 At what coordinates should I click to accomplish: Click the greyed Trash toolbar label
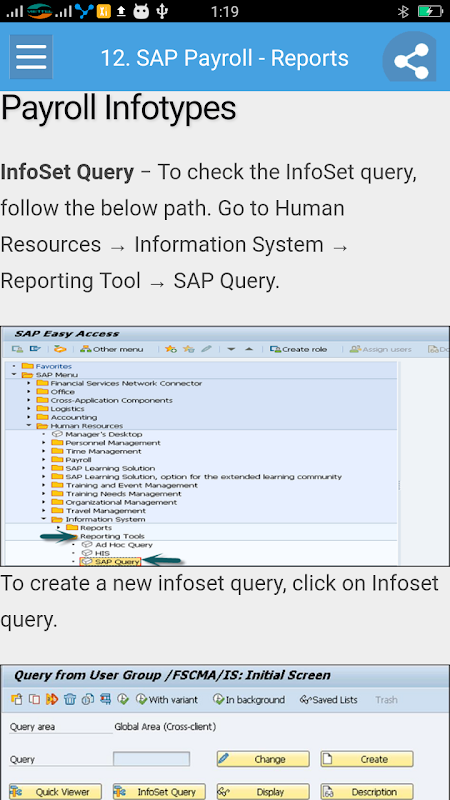click(x=386, y=699)
